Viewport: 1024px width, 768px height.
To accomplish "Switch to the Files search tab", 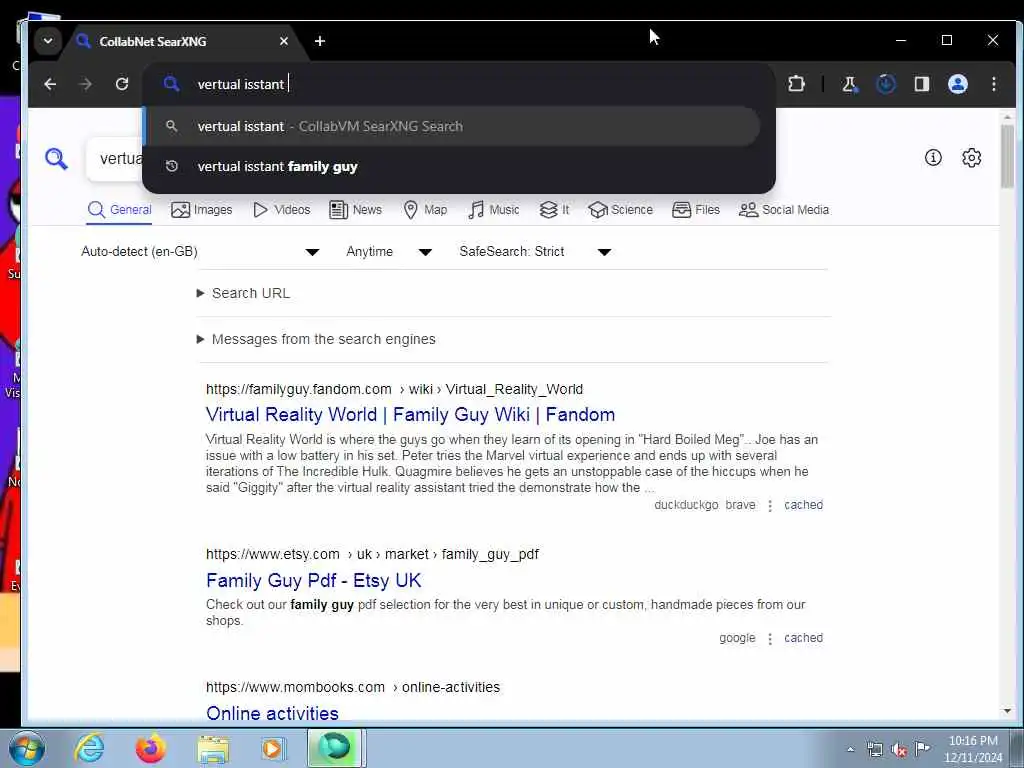I will coord(696,210).
